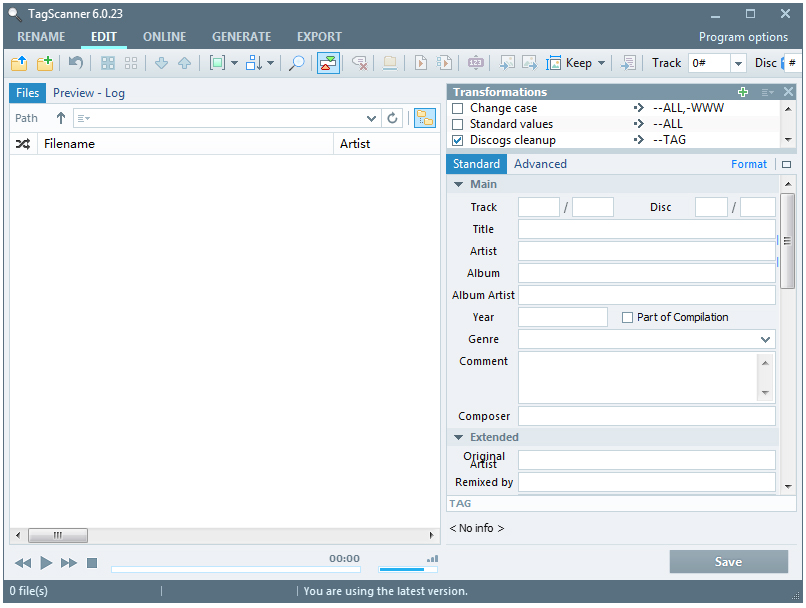Click the playback seek bar
This screenshot has width=806, height=608.
pyautogui.click(x=236, y=569)
